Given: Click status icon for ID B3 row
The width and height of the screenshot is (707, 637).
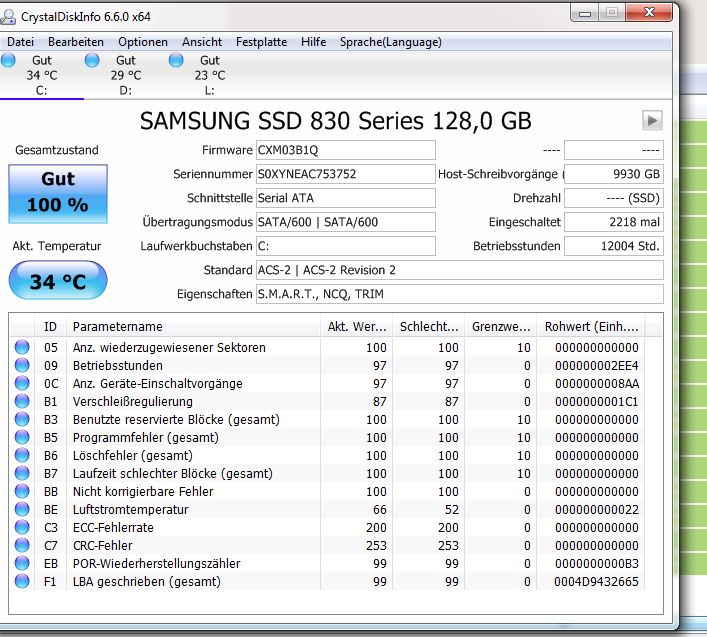Looking at the screenshot, I should (22, 419).
